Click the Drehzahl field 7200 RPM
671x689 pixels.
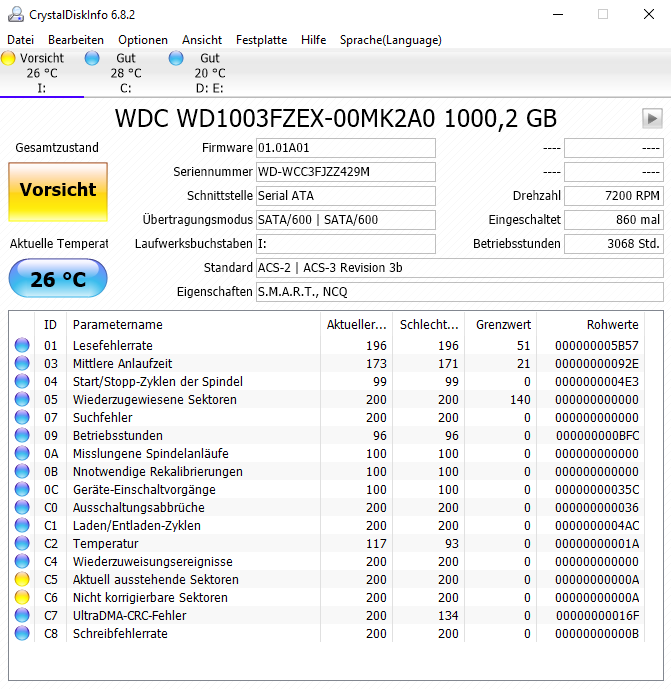pos(614,196)
